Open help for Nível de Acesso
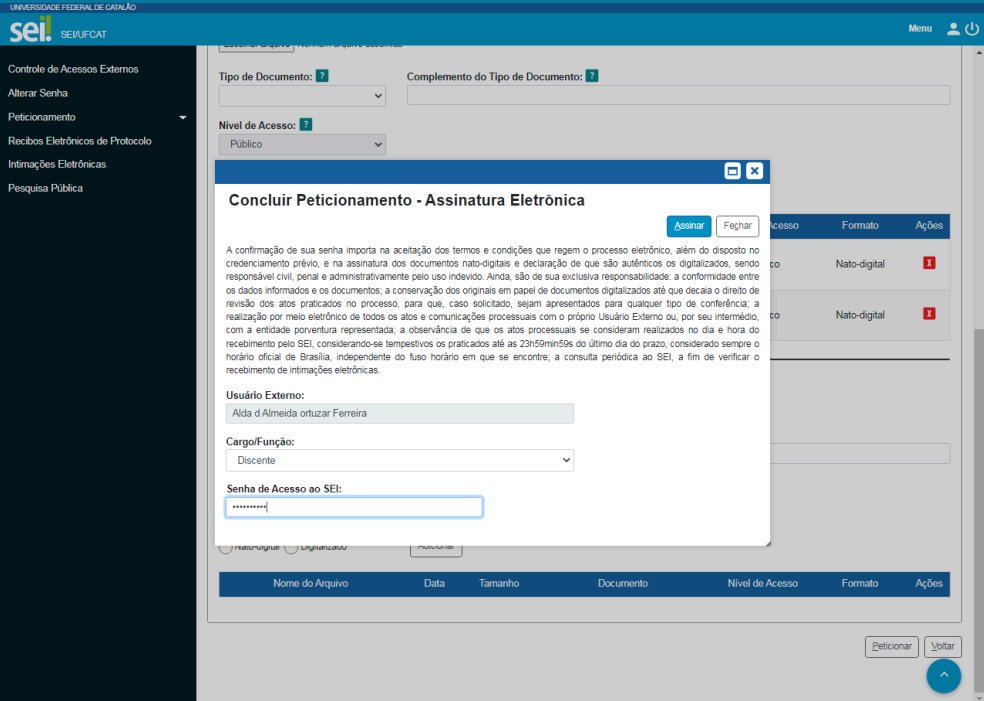Viewport: 984px width, 701px height. pos(306,124)
